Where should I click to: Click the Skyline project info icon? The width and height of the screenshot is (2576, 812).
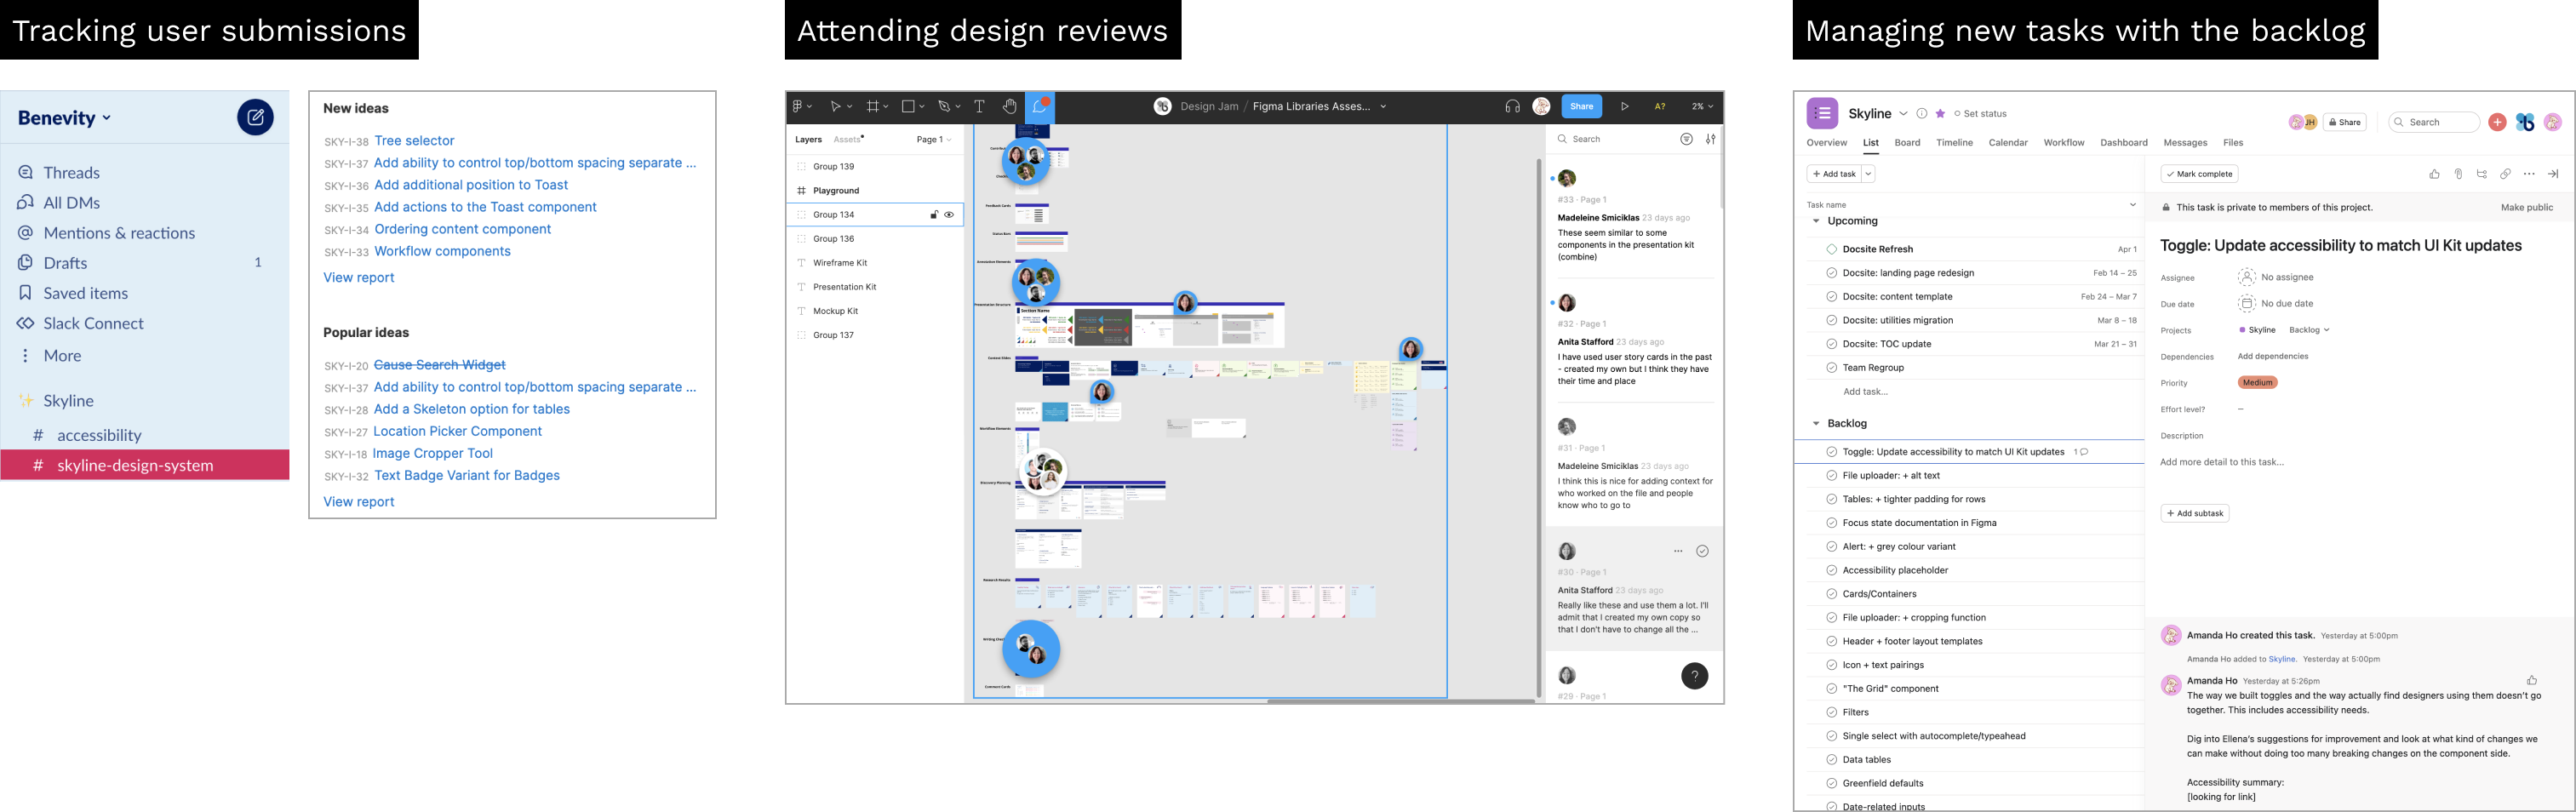pos(1922,113)
